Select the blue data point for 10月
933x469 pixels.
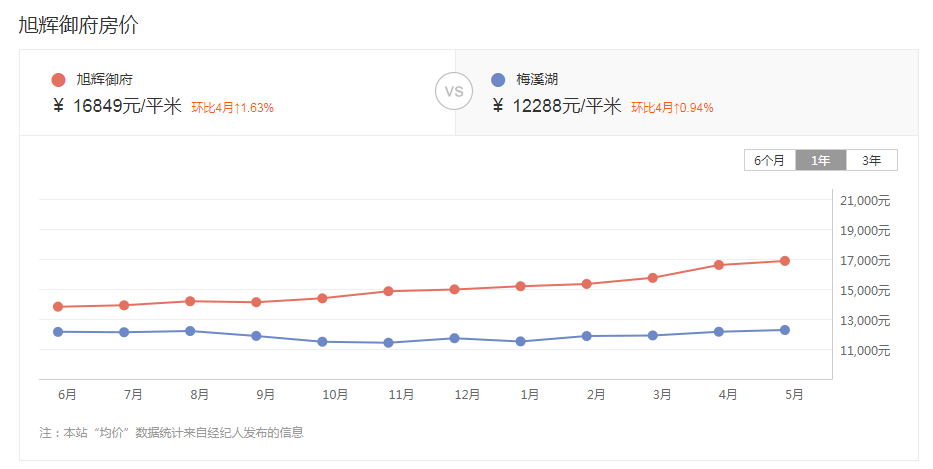[x=322, y=342]
